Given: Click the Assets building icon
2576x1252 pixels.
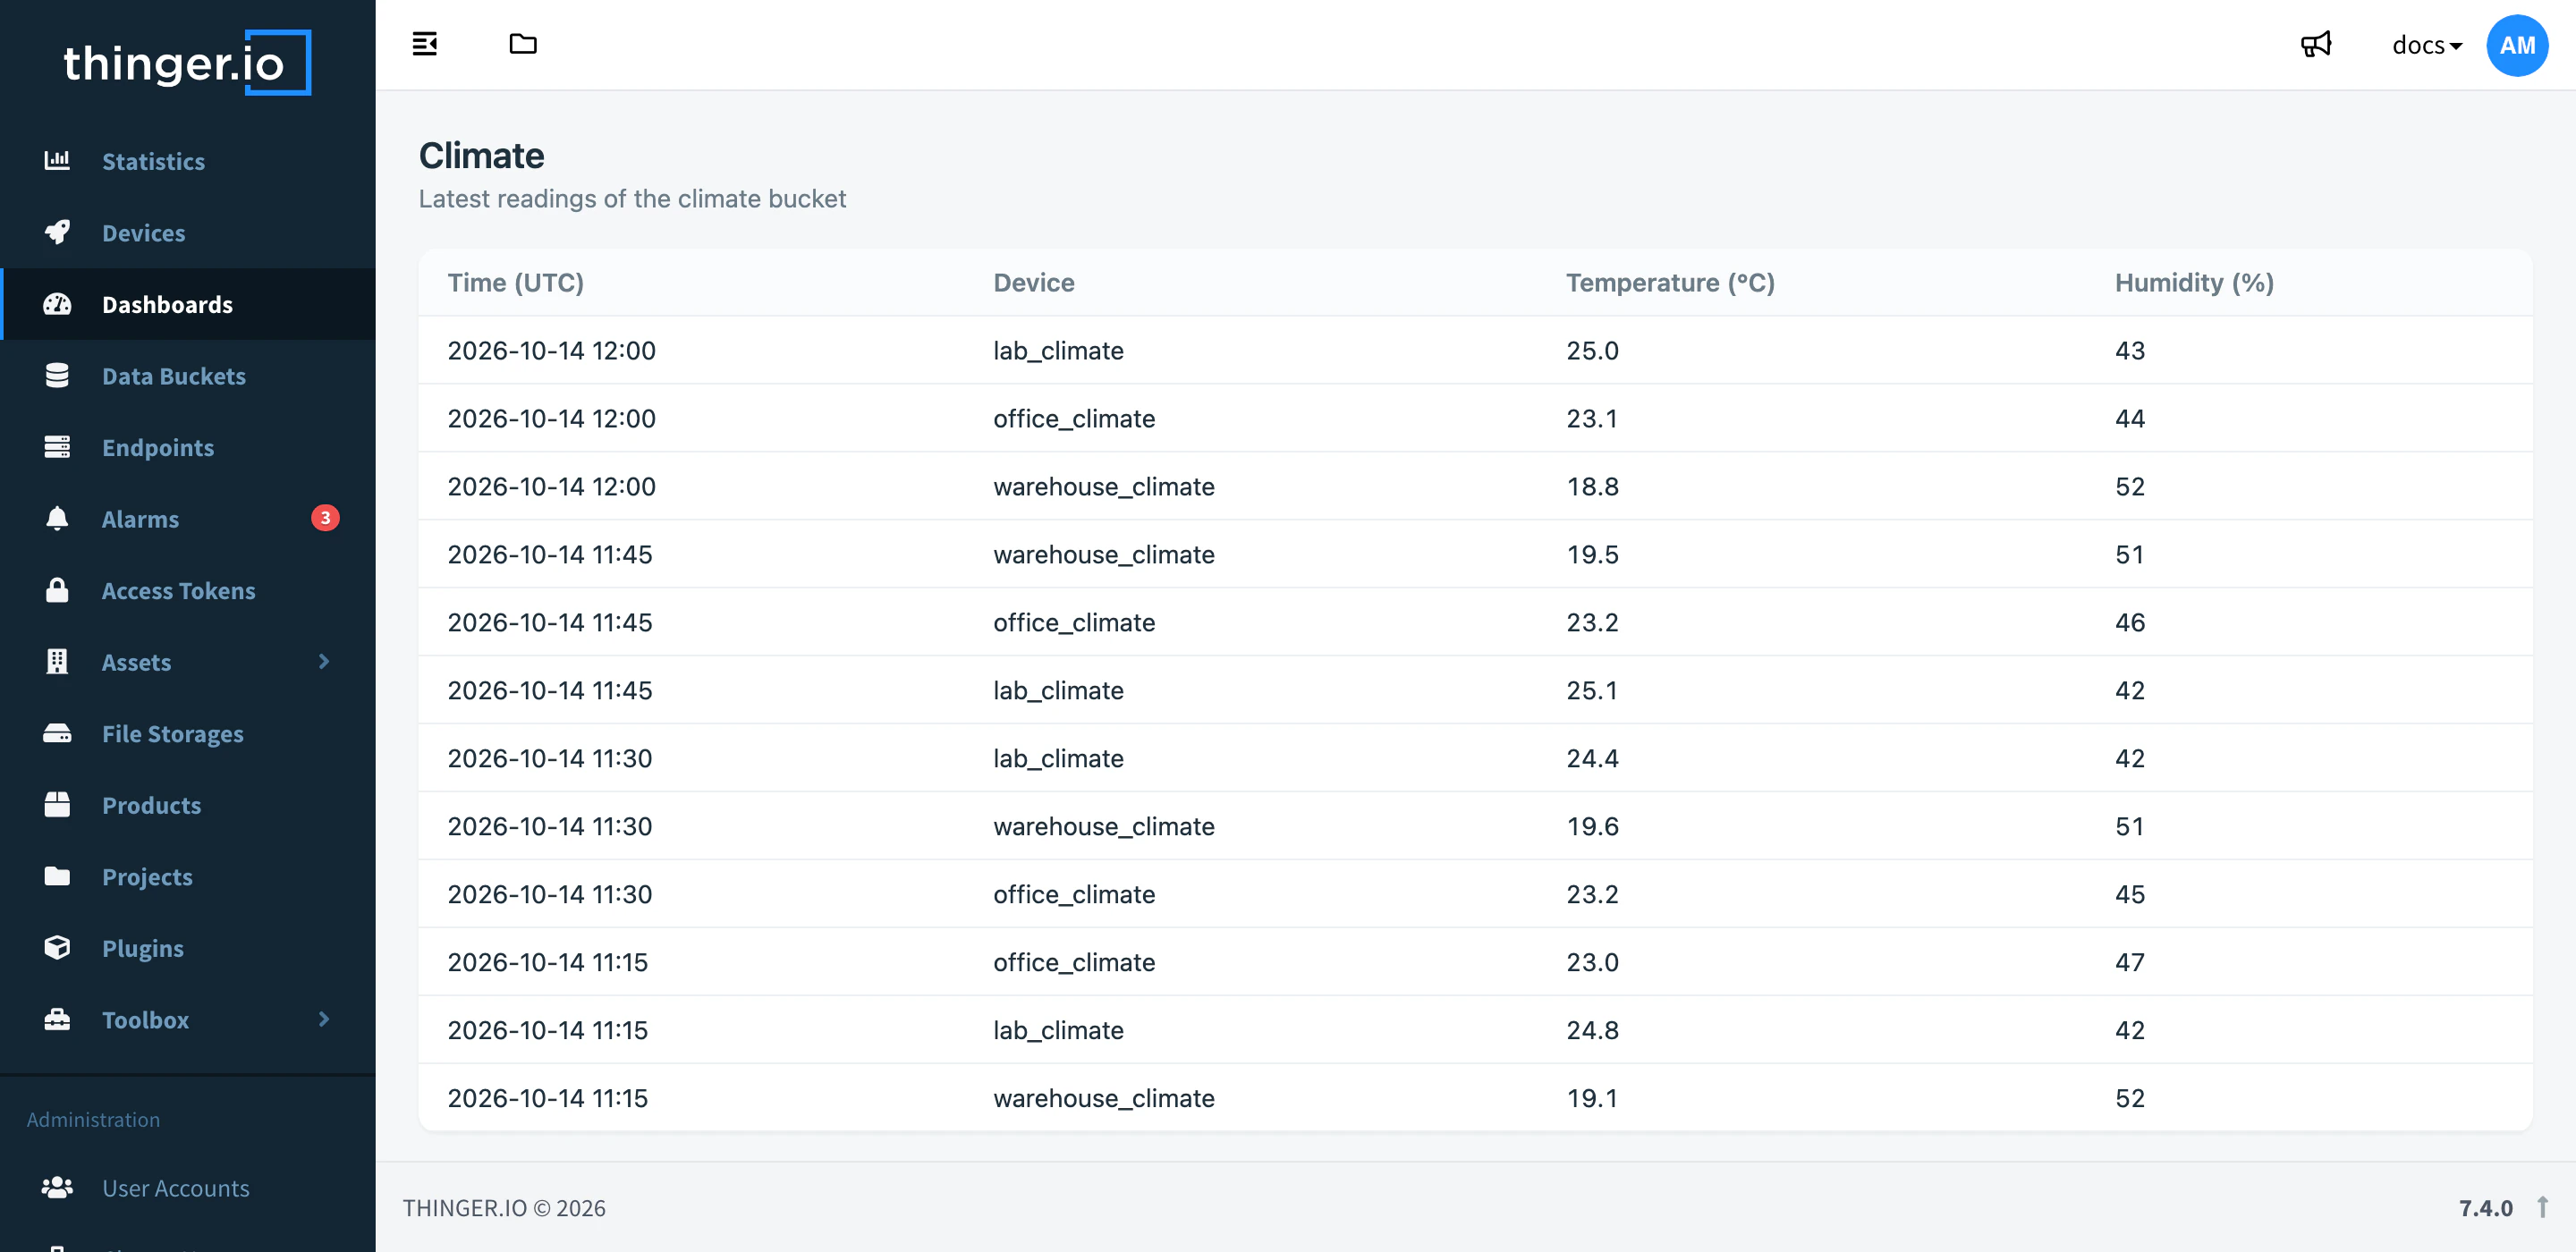Looking at the screenshot, I should [x=57, y=662].
